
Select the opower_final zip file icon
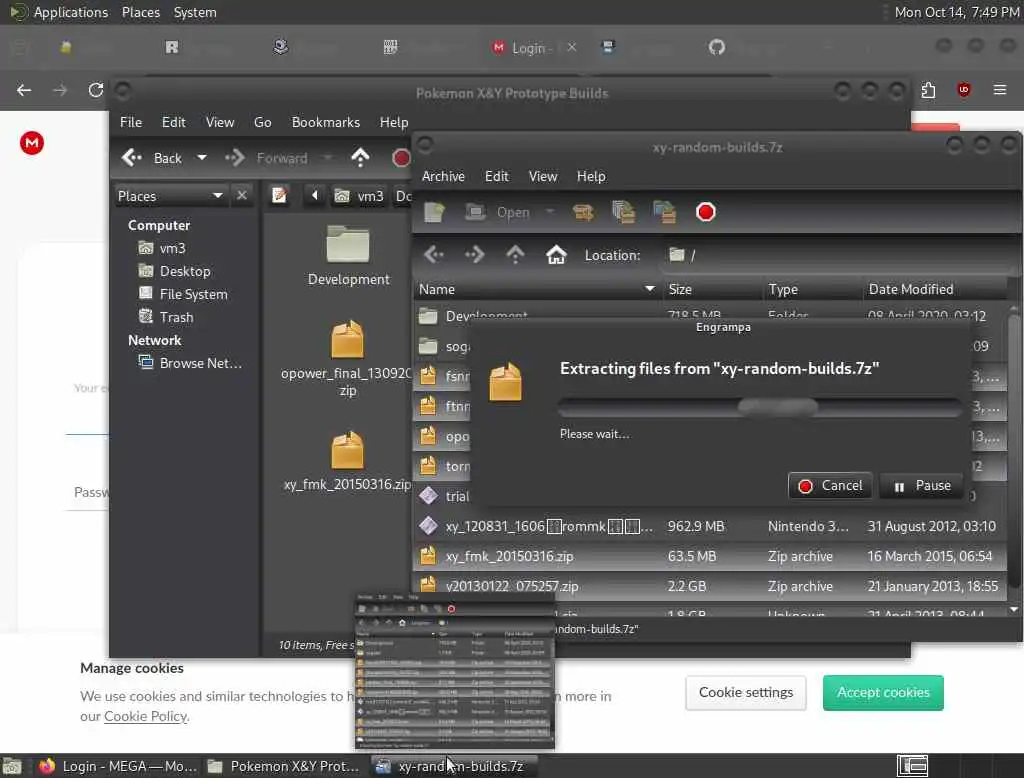click(x=347, y=340)
